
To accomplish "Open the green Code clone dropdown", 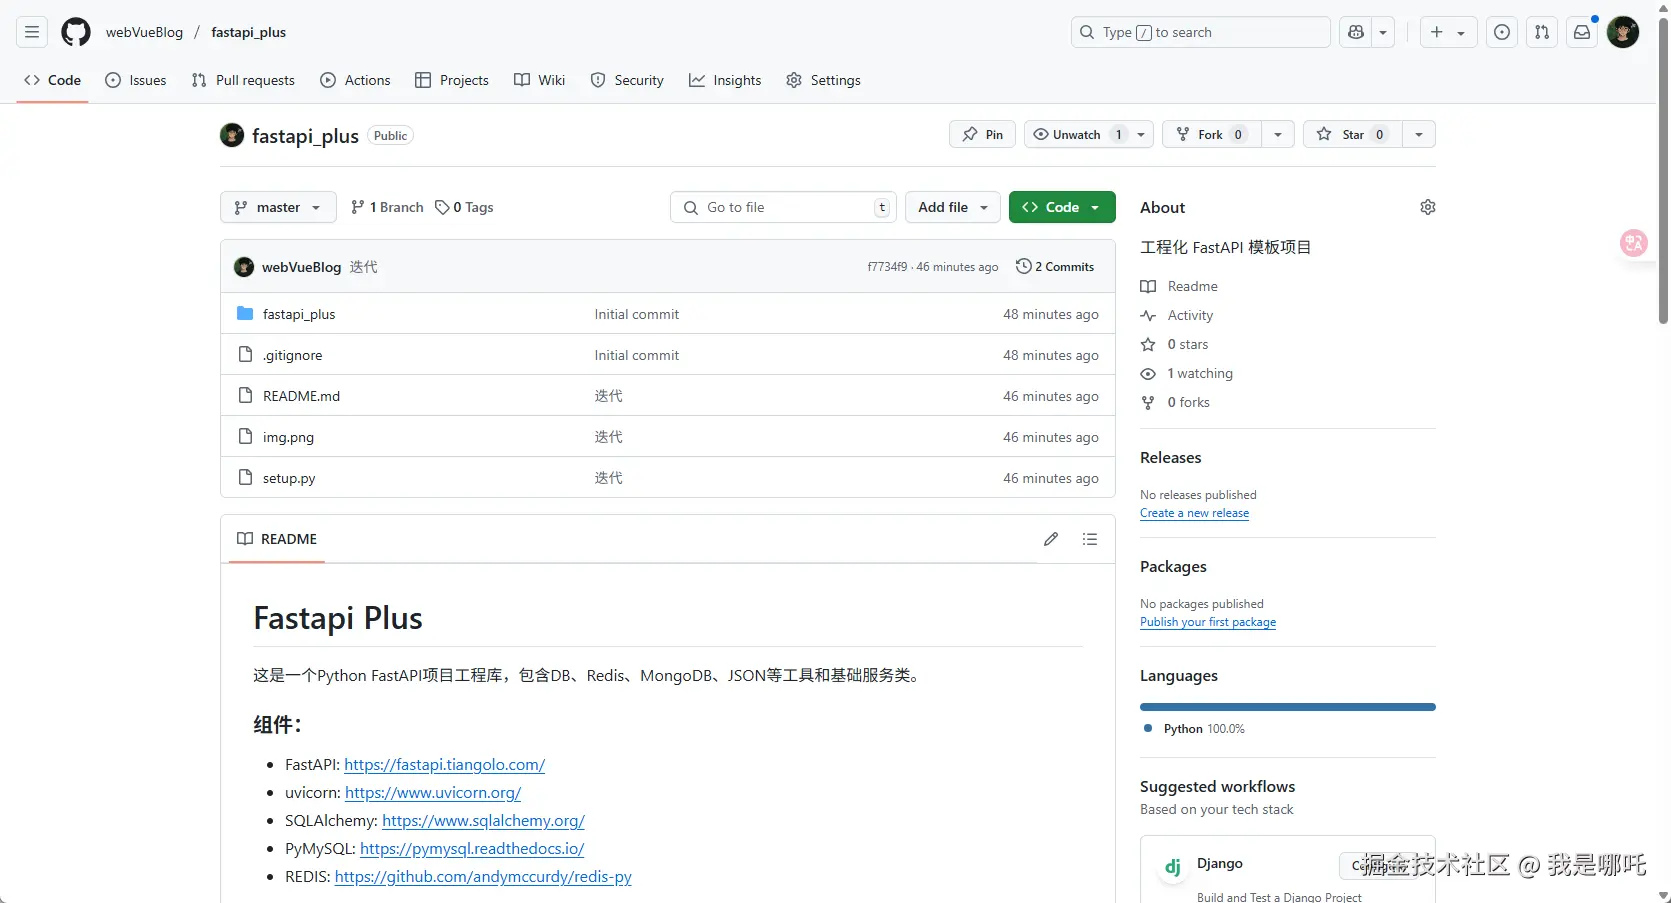I will coord(1062,207).
